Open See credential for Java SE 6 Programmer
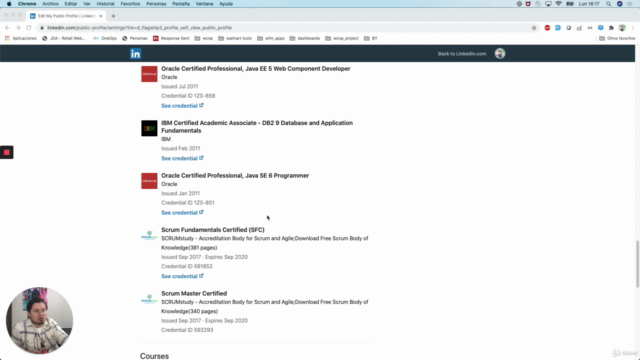Image resolution: width=640 pixels, height=360 pixels. tap(182, 213)
